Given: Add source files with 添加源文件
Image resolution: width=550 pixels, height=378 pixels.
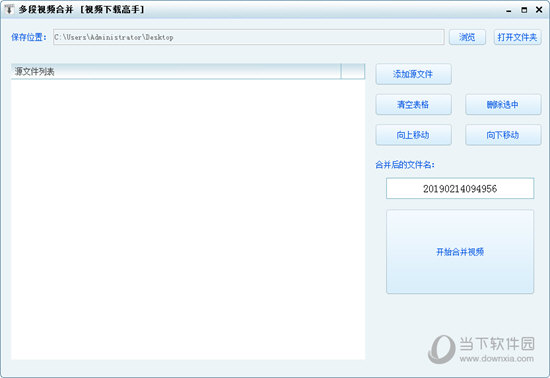Looking at the screenshot, I should [413, 74].
